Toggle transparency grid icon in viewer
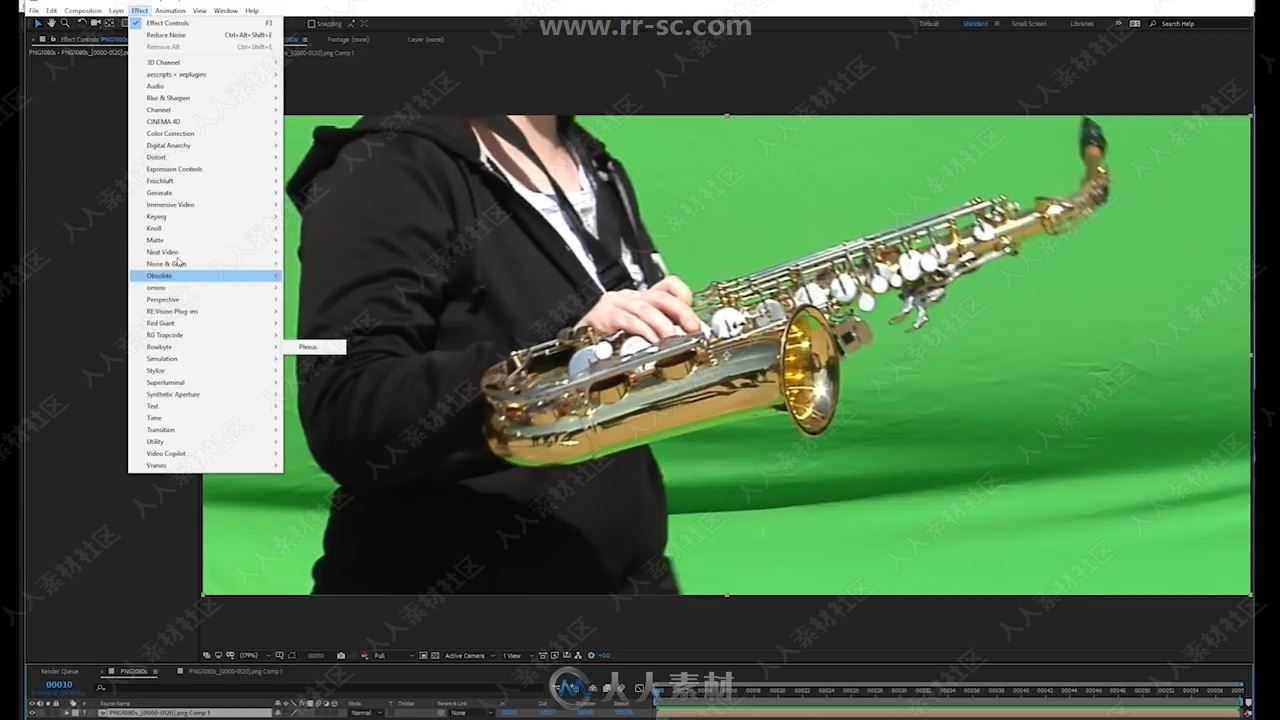 435,656
